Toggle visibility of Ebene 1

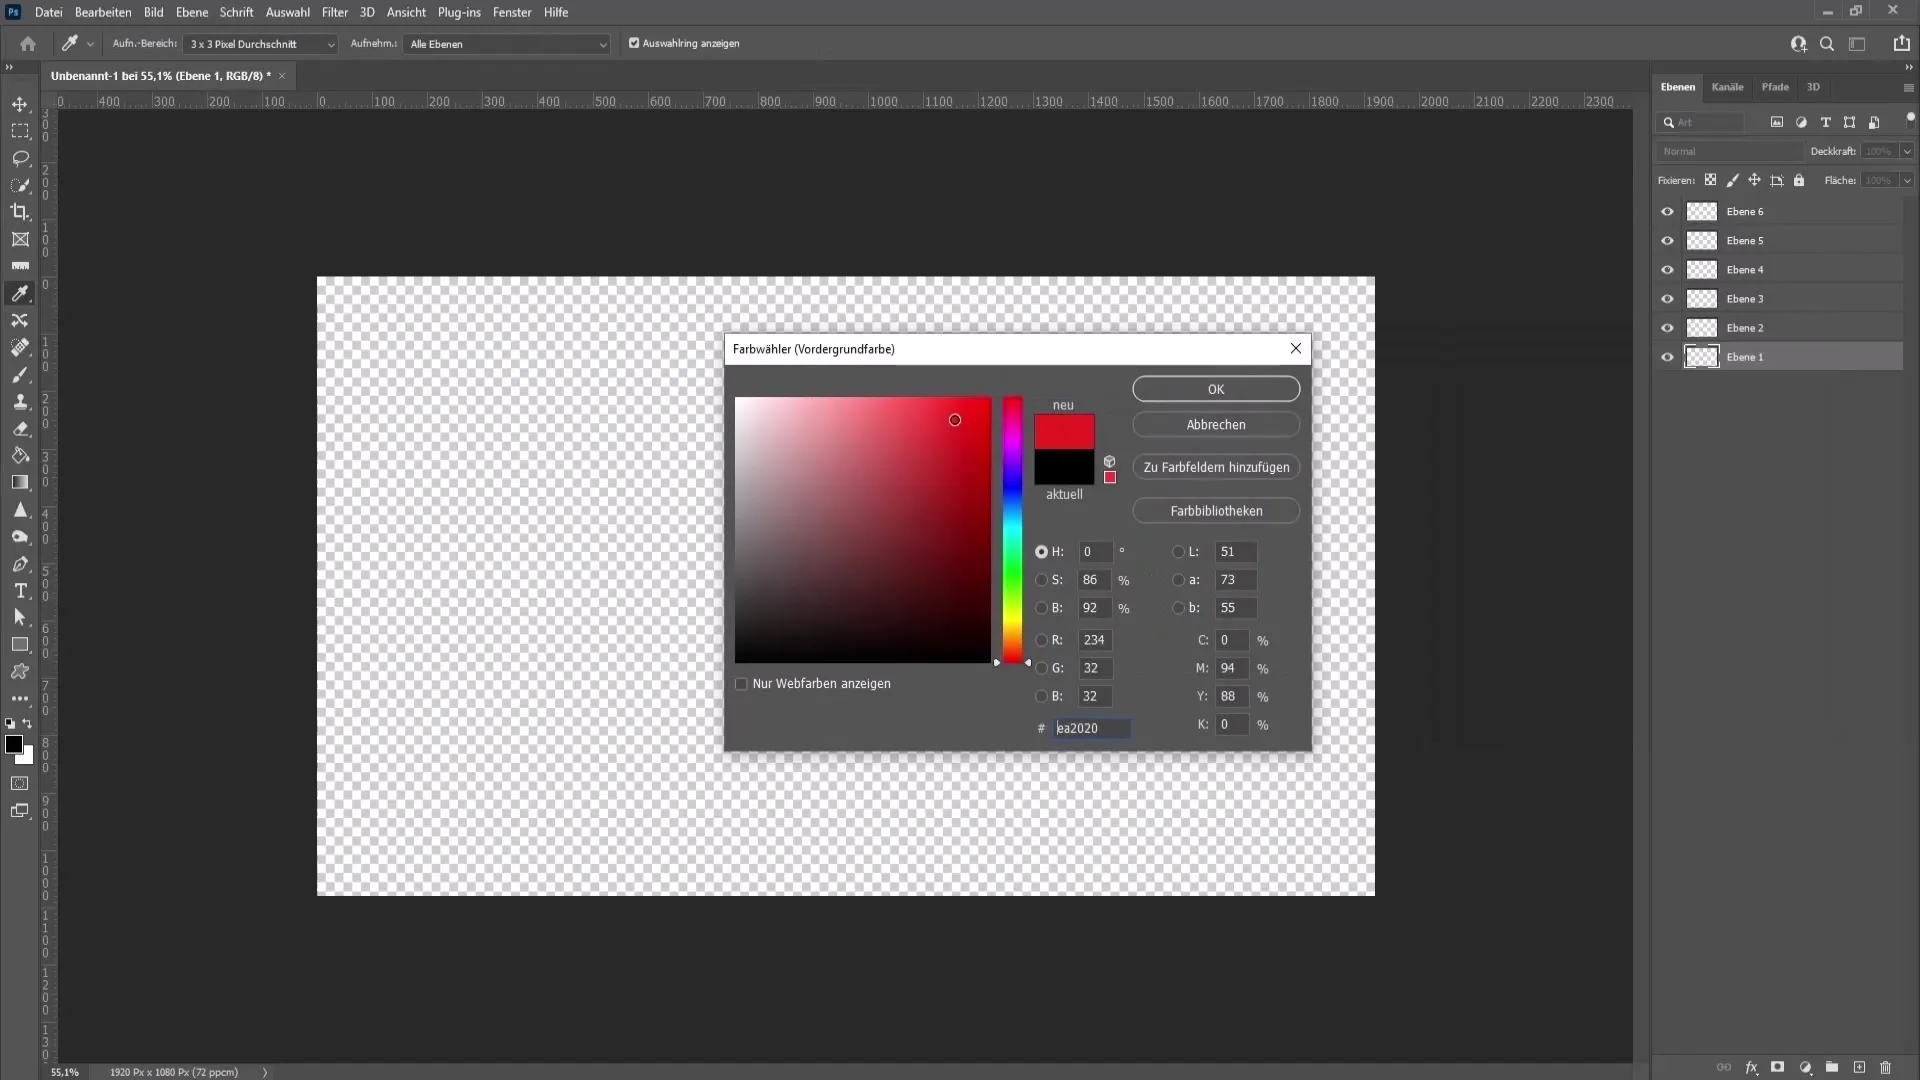[1667, 357]
